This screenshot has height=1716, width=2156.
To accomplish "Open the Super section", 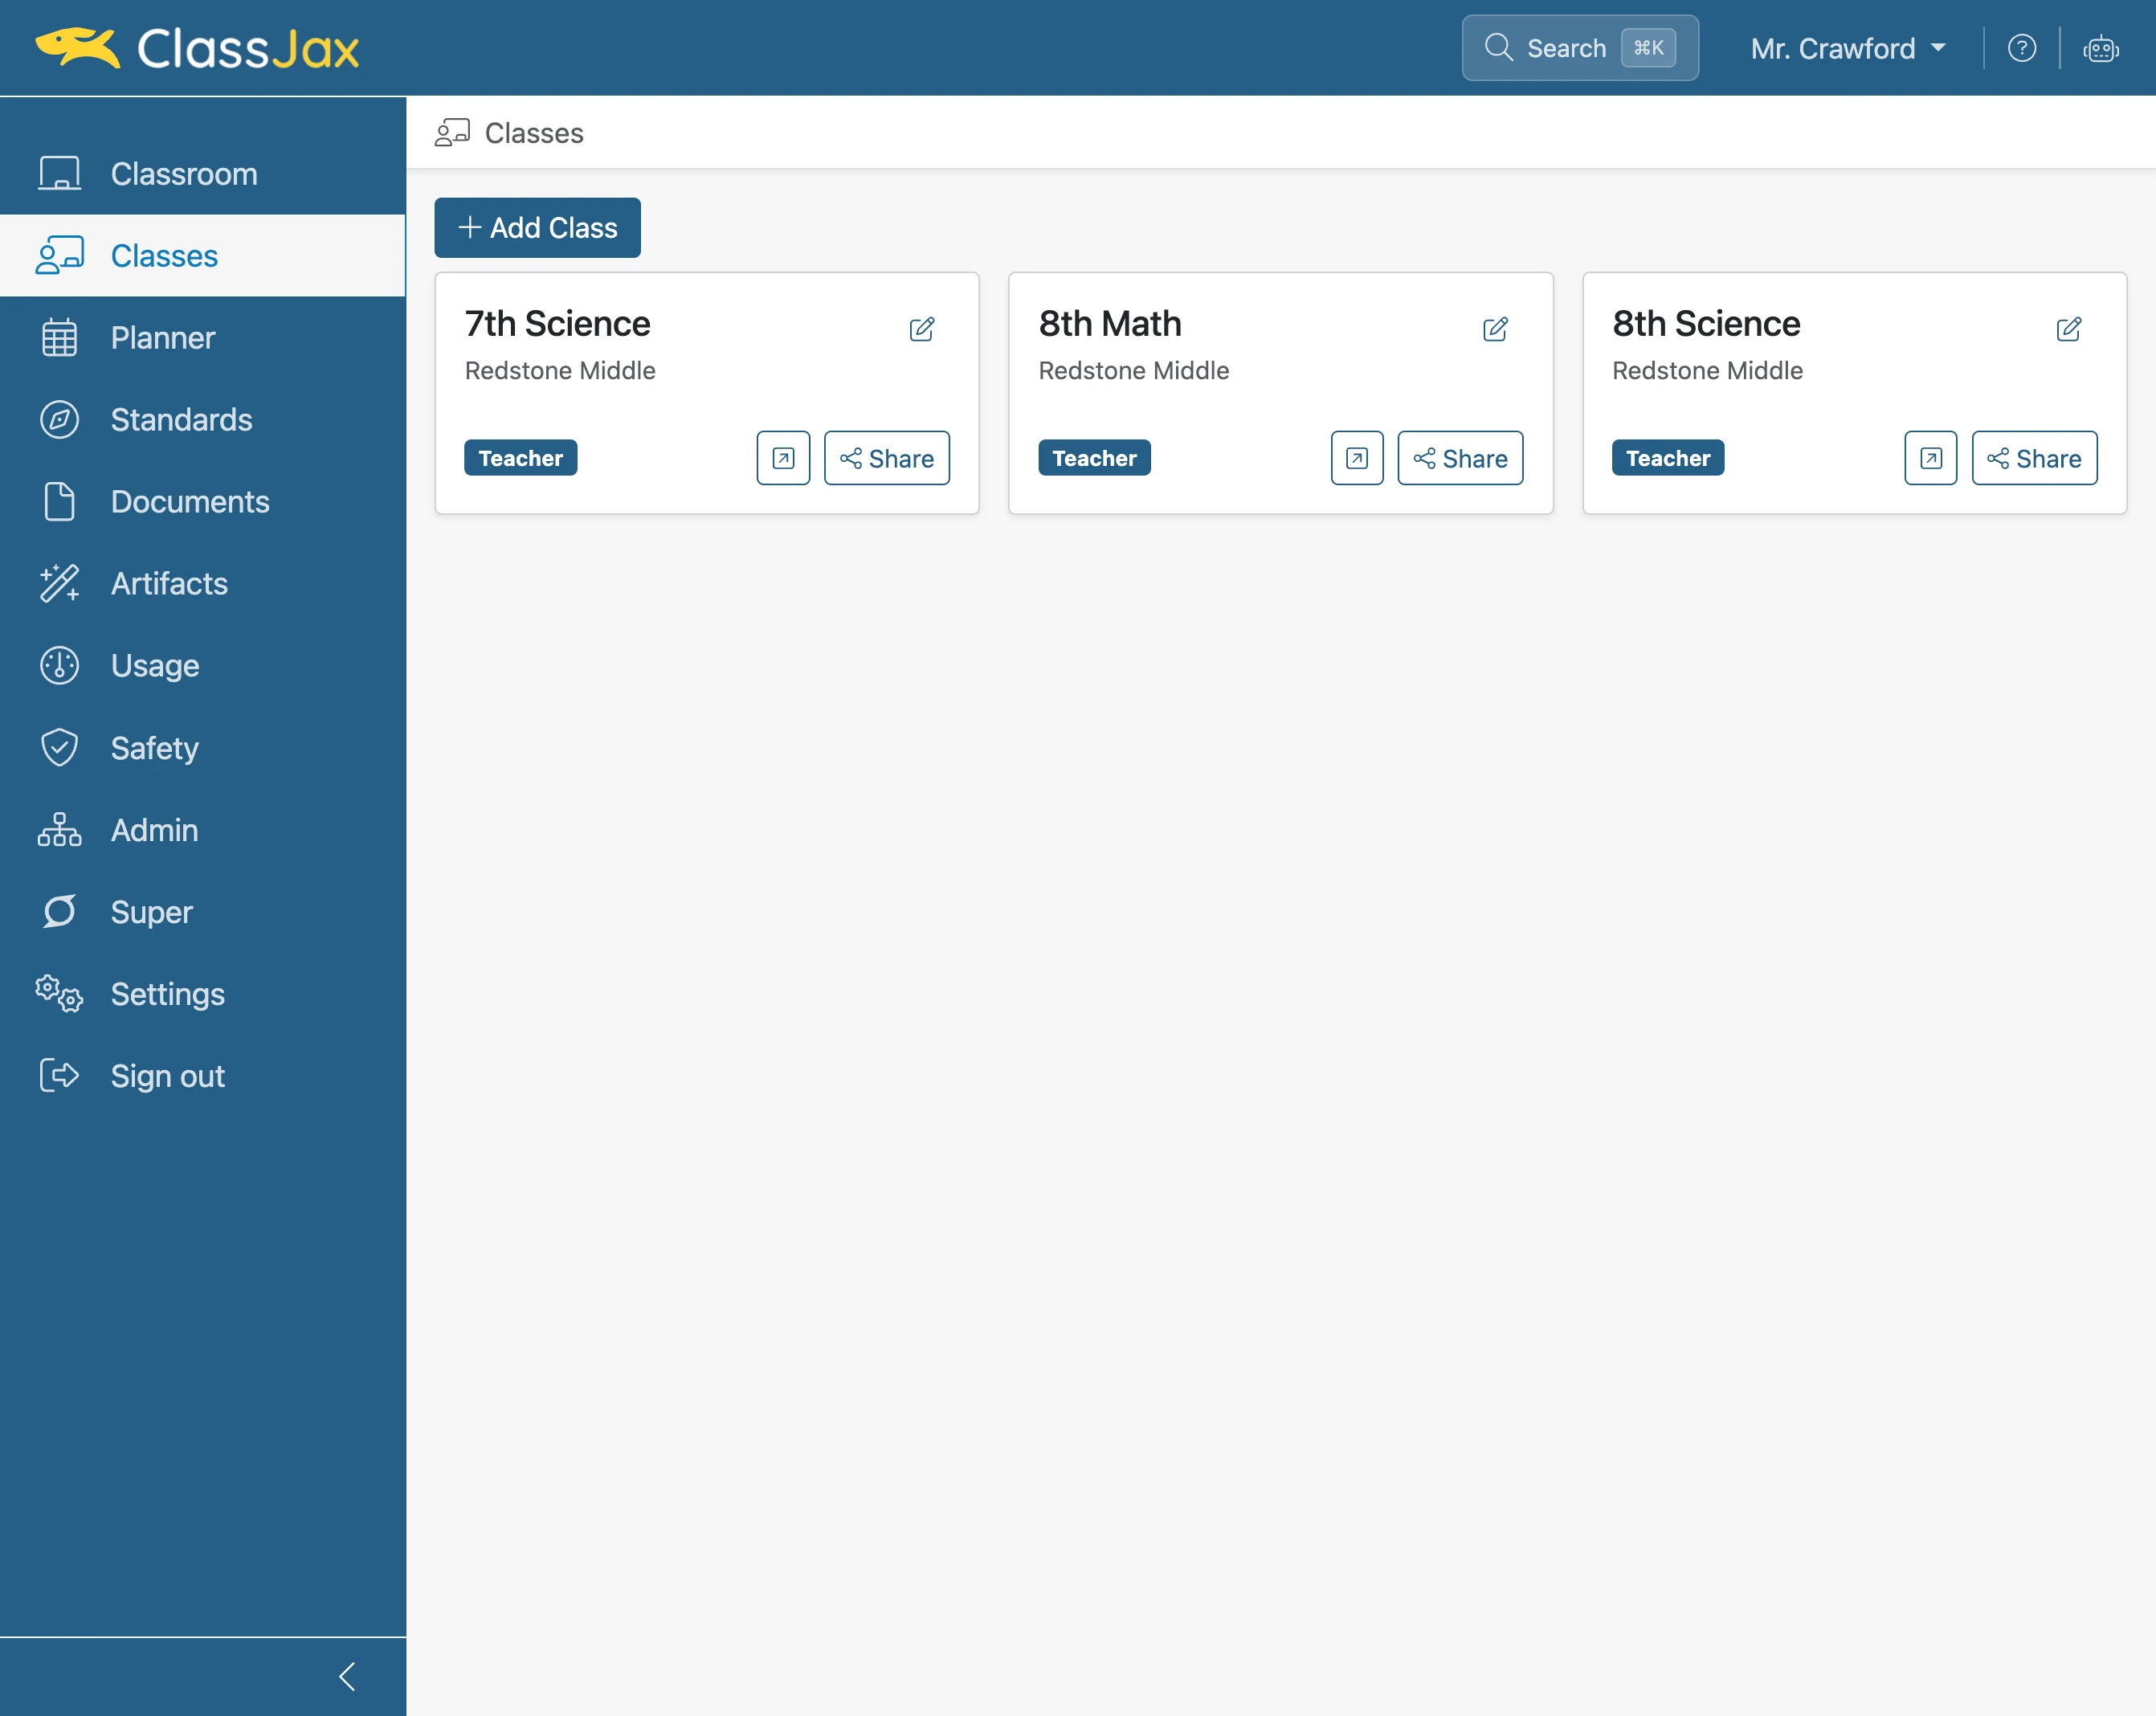I will (203, 911).
